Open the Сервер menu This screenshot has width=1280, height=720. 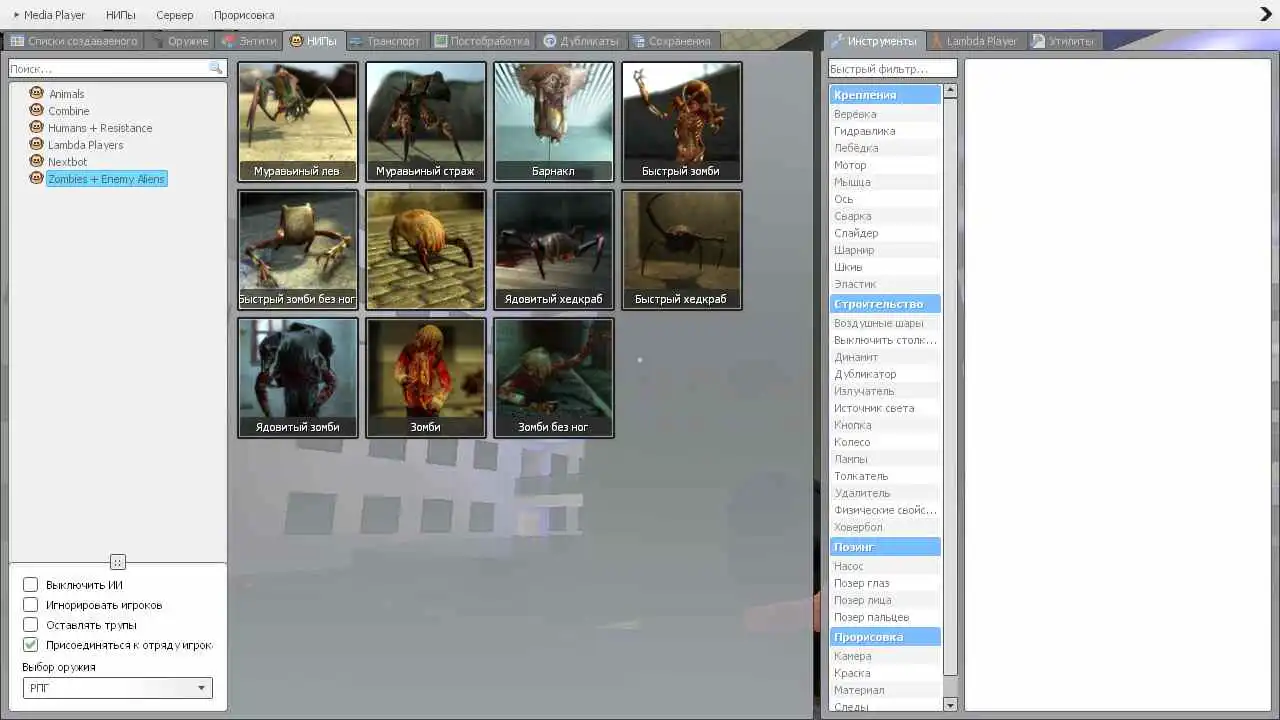(175, 15)
